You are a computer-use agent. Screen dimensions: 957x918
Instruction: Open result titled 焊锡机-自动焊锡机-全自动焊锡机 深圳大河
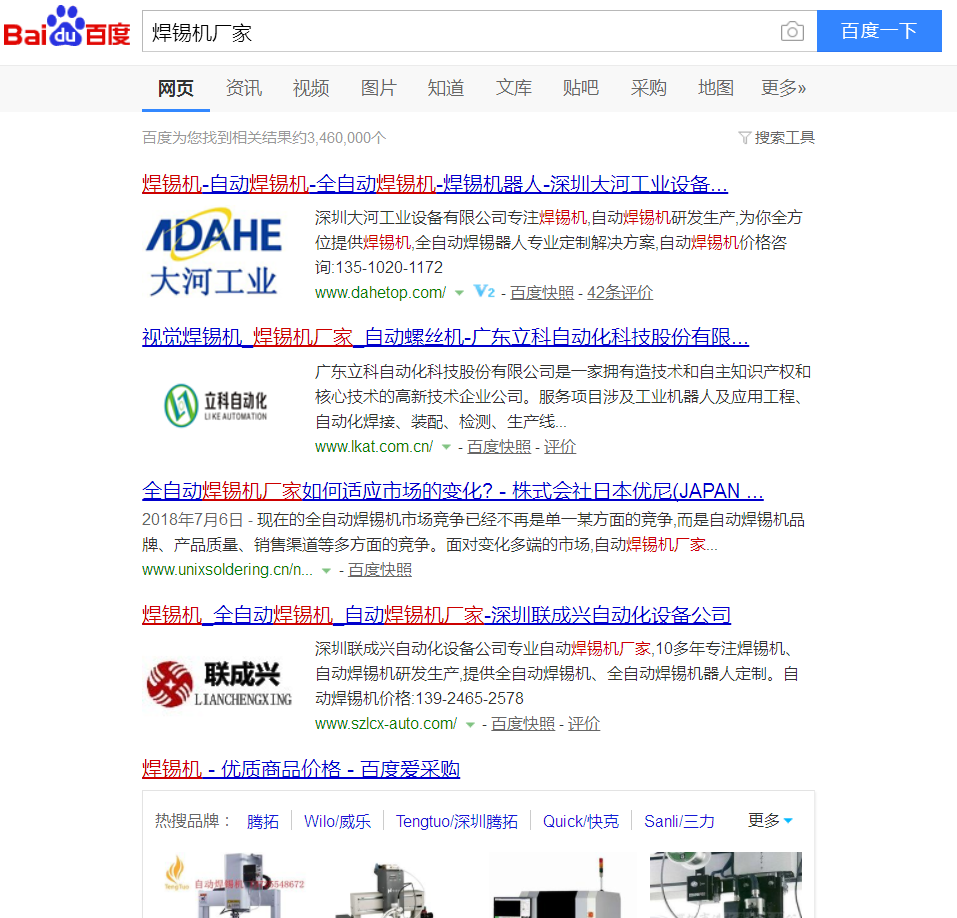point(435,184)
